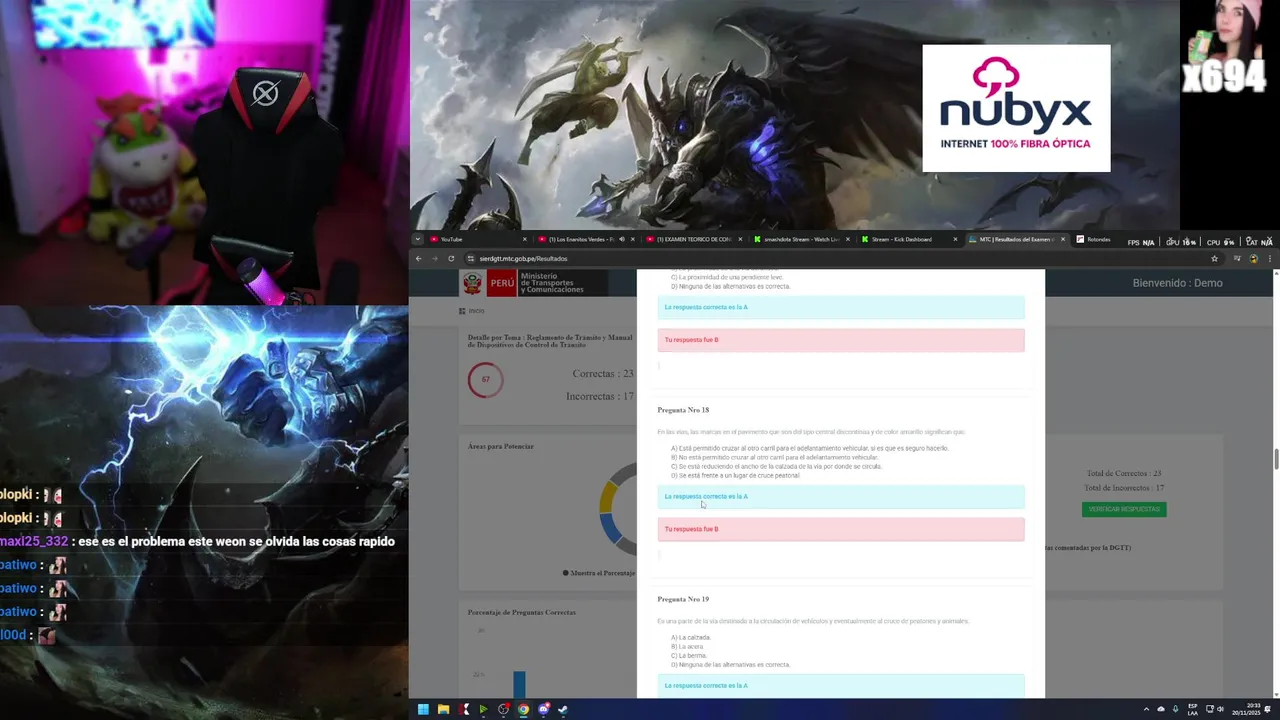
Task: Open the ESP LAA language switcher
Action: pyautogui.click(x=1193, y=709)
